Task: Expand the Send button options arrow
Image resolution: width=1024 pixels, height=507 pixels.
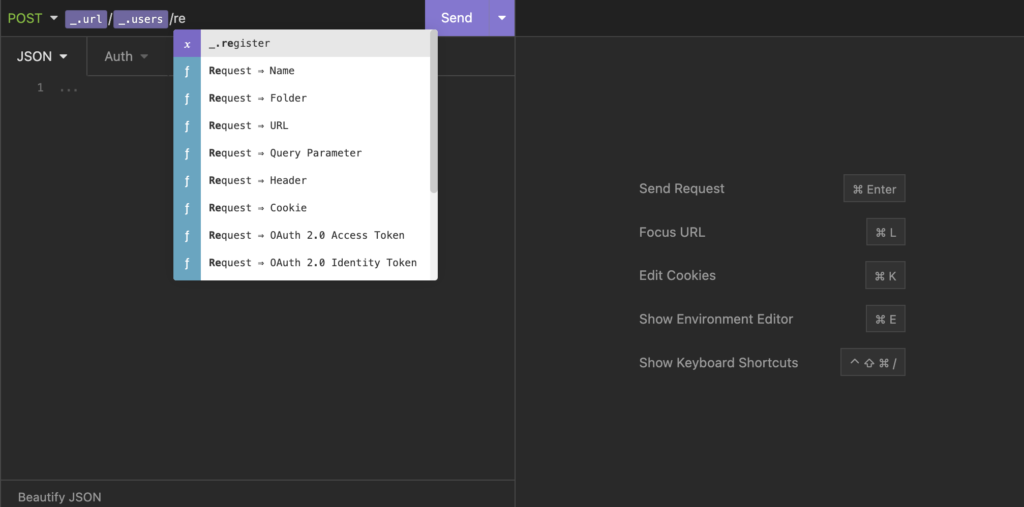Action: (502, 18)
